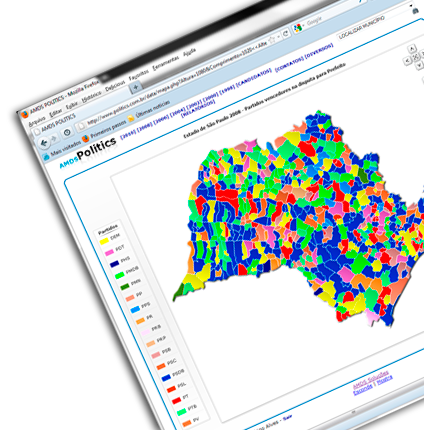
Task: Click the reload page icon in address bar
Action: [285, 34]
